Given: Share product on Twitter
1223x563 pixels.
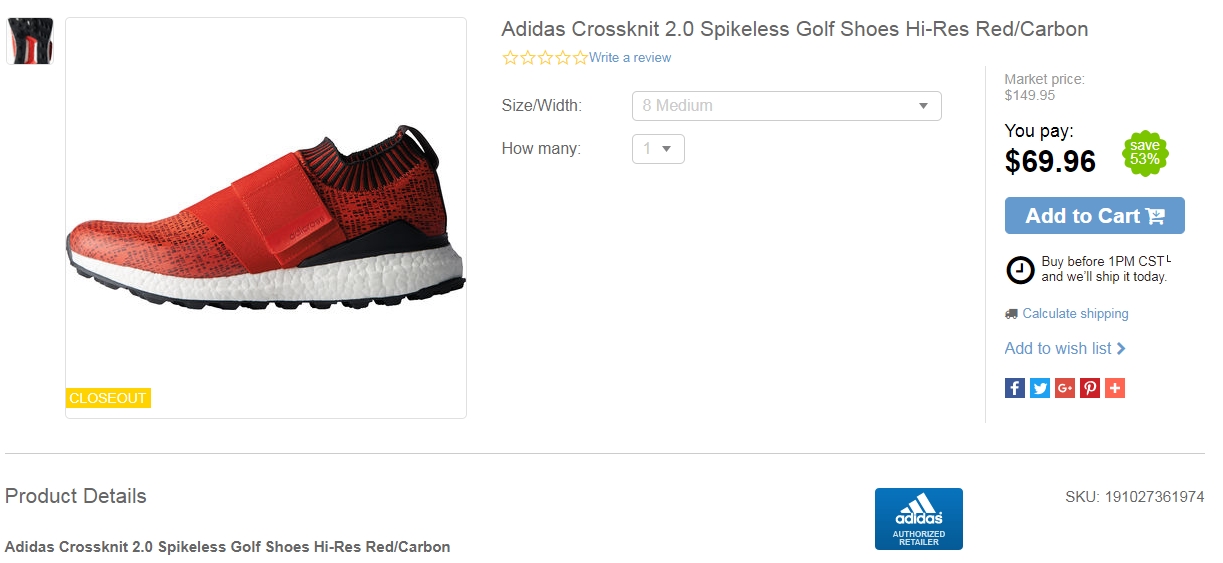Looking at the screenshot, I should (1040, 388).
